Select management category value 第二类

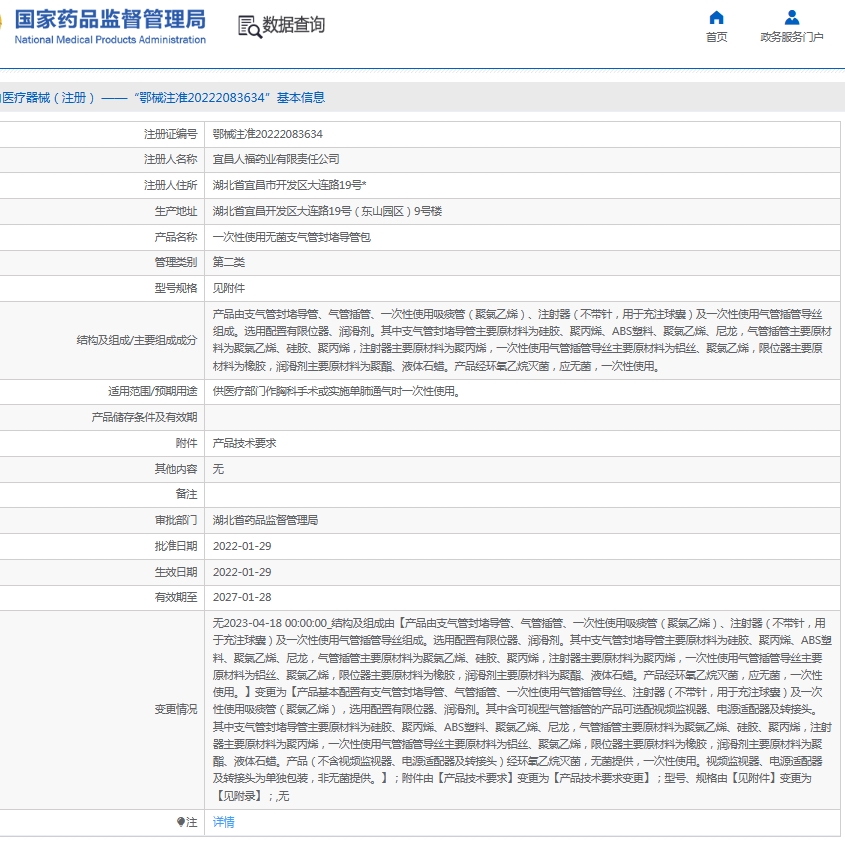[228, 262]
